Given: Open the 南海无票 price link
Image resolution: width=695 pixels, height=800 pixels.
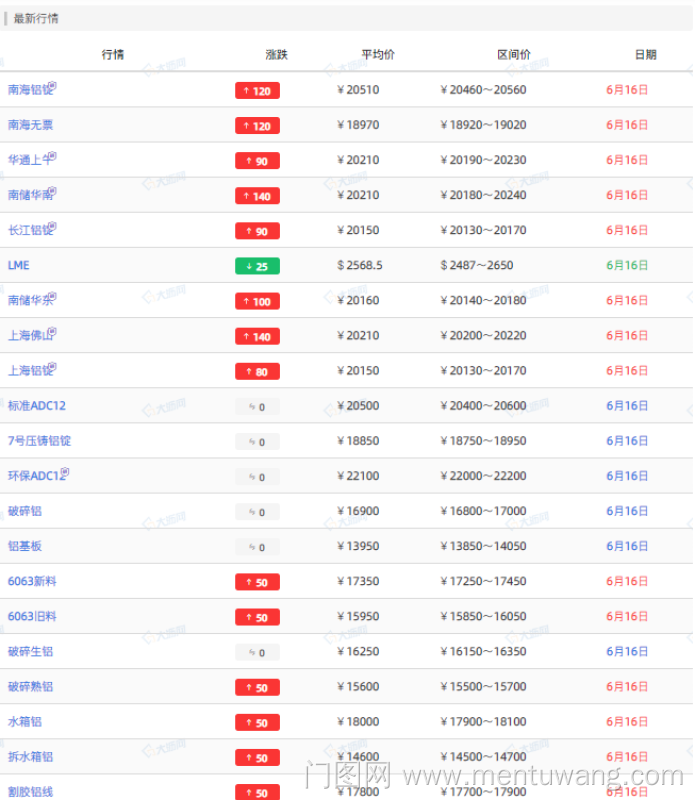Looking at the screenshot, I should tap(30, 126).
